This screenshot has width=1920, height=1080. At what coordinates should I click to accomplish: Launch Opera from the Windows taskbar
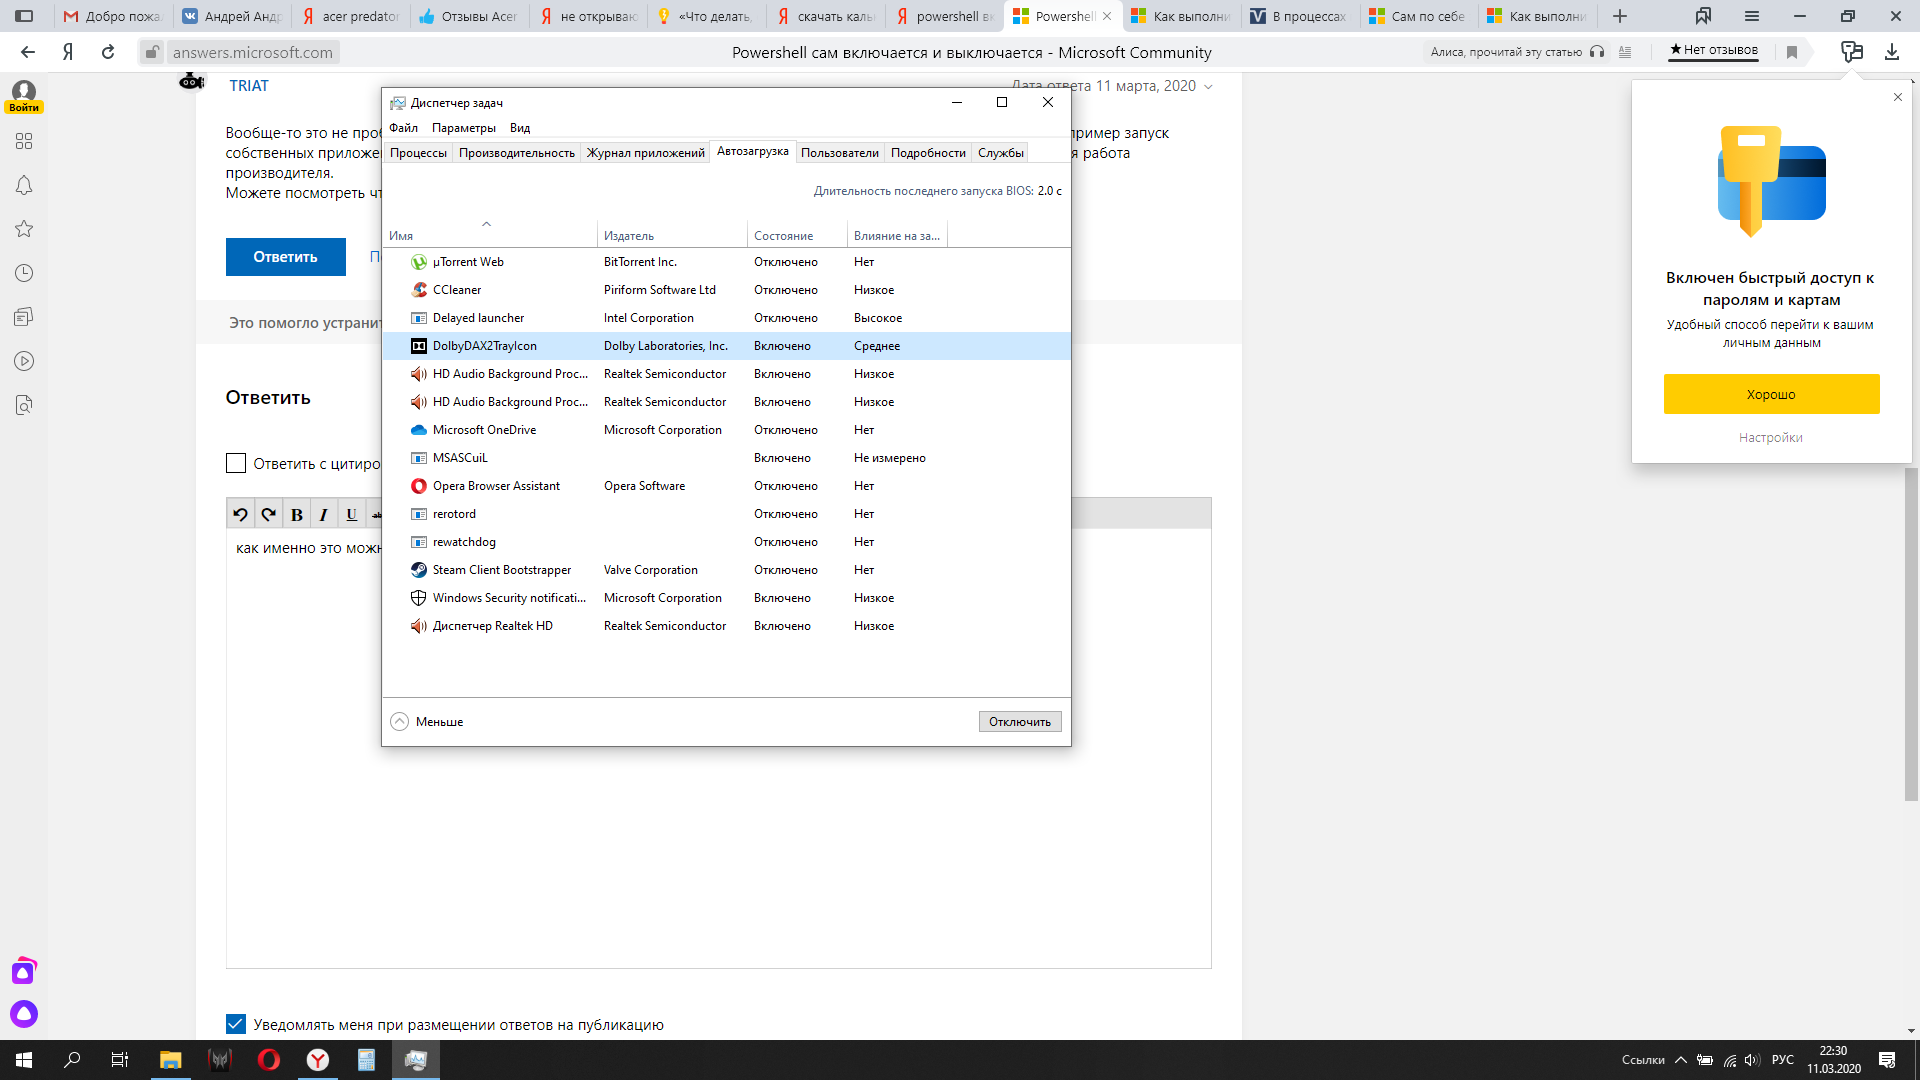(x=268, y=1060)
